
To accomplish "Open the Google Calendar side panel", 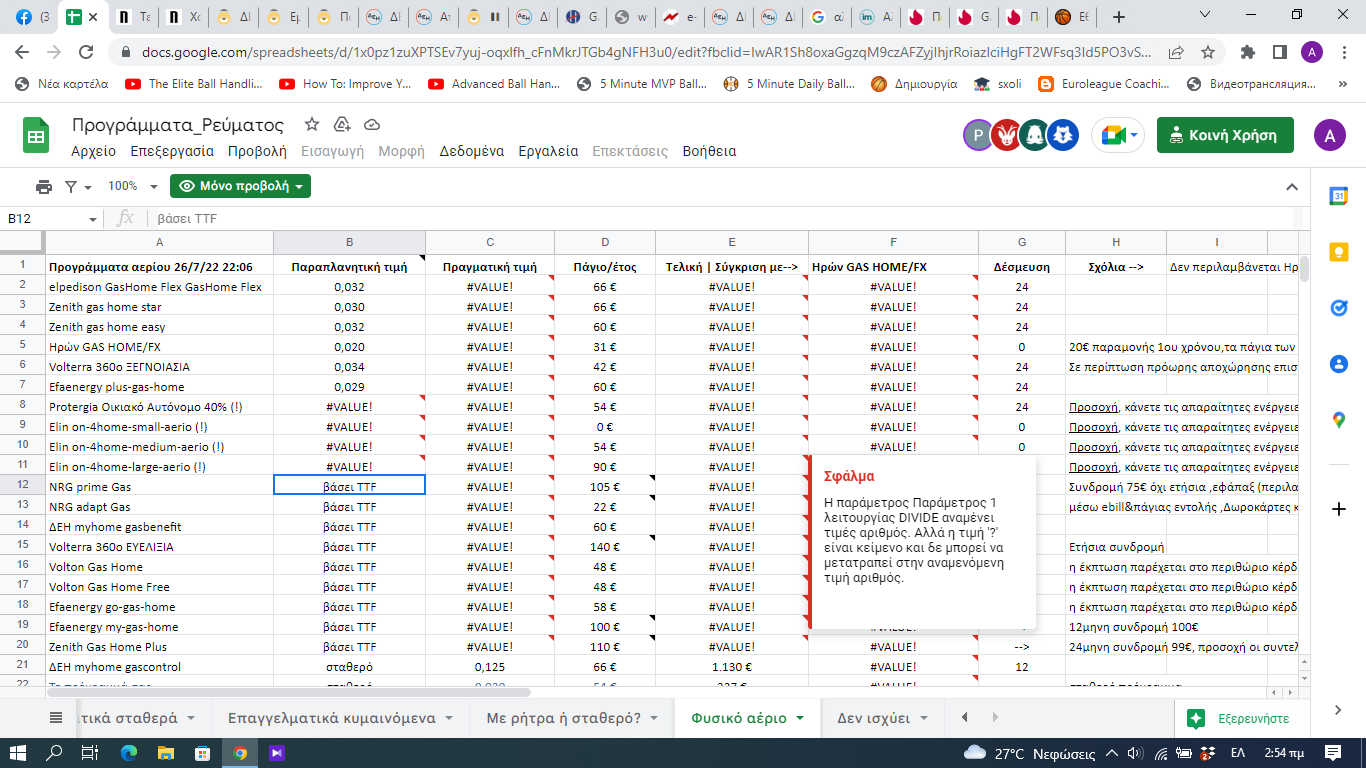I will [1338, 197].
